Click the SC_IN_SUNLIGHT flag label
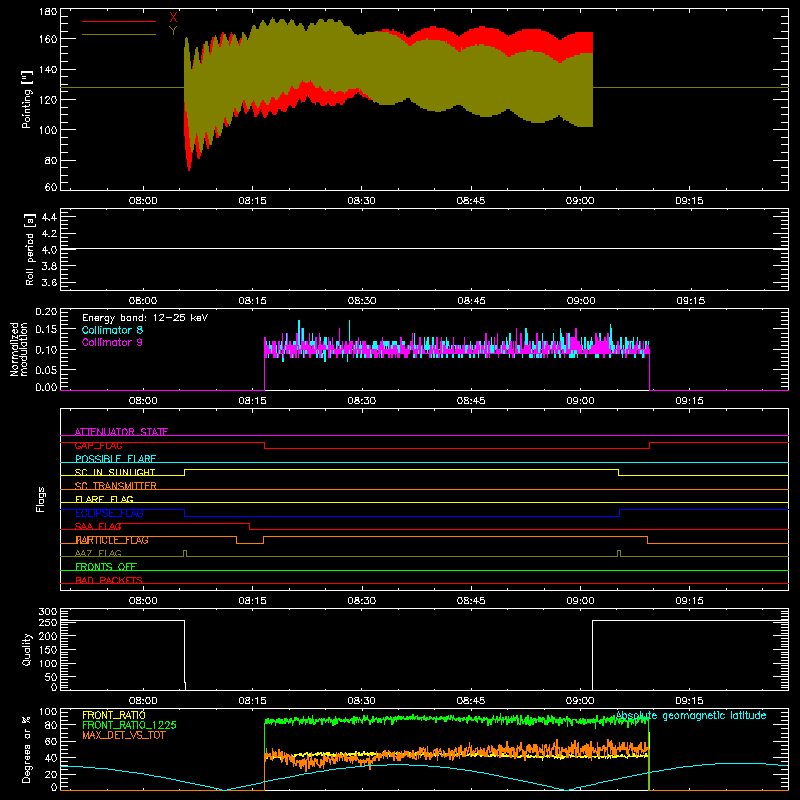This screenshot has width=800, height=800. (115, 472)
